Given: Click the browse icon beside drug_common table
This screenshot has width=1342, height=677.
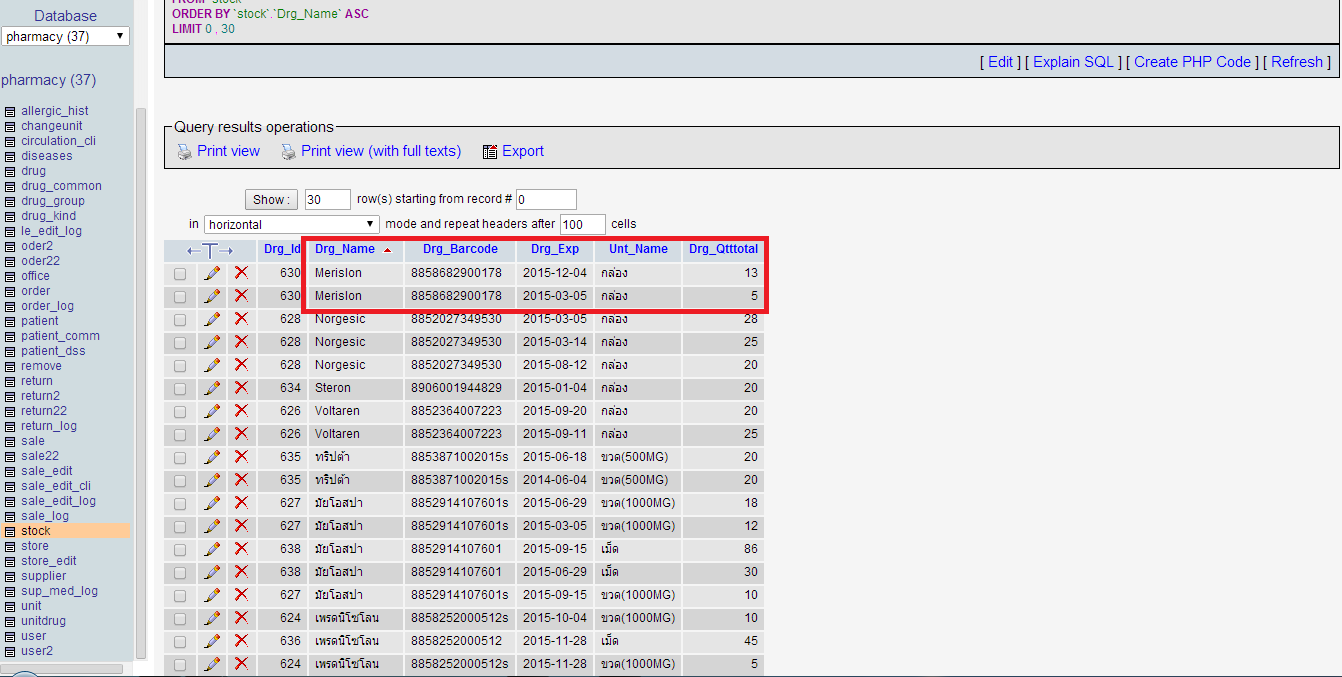Looking at the screenshot, I should [10, 186].
